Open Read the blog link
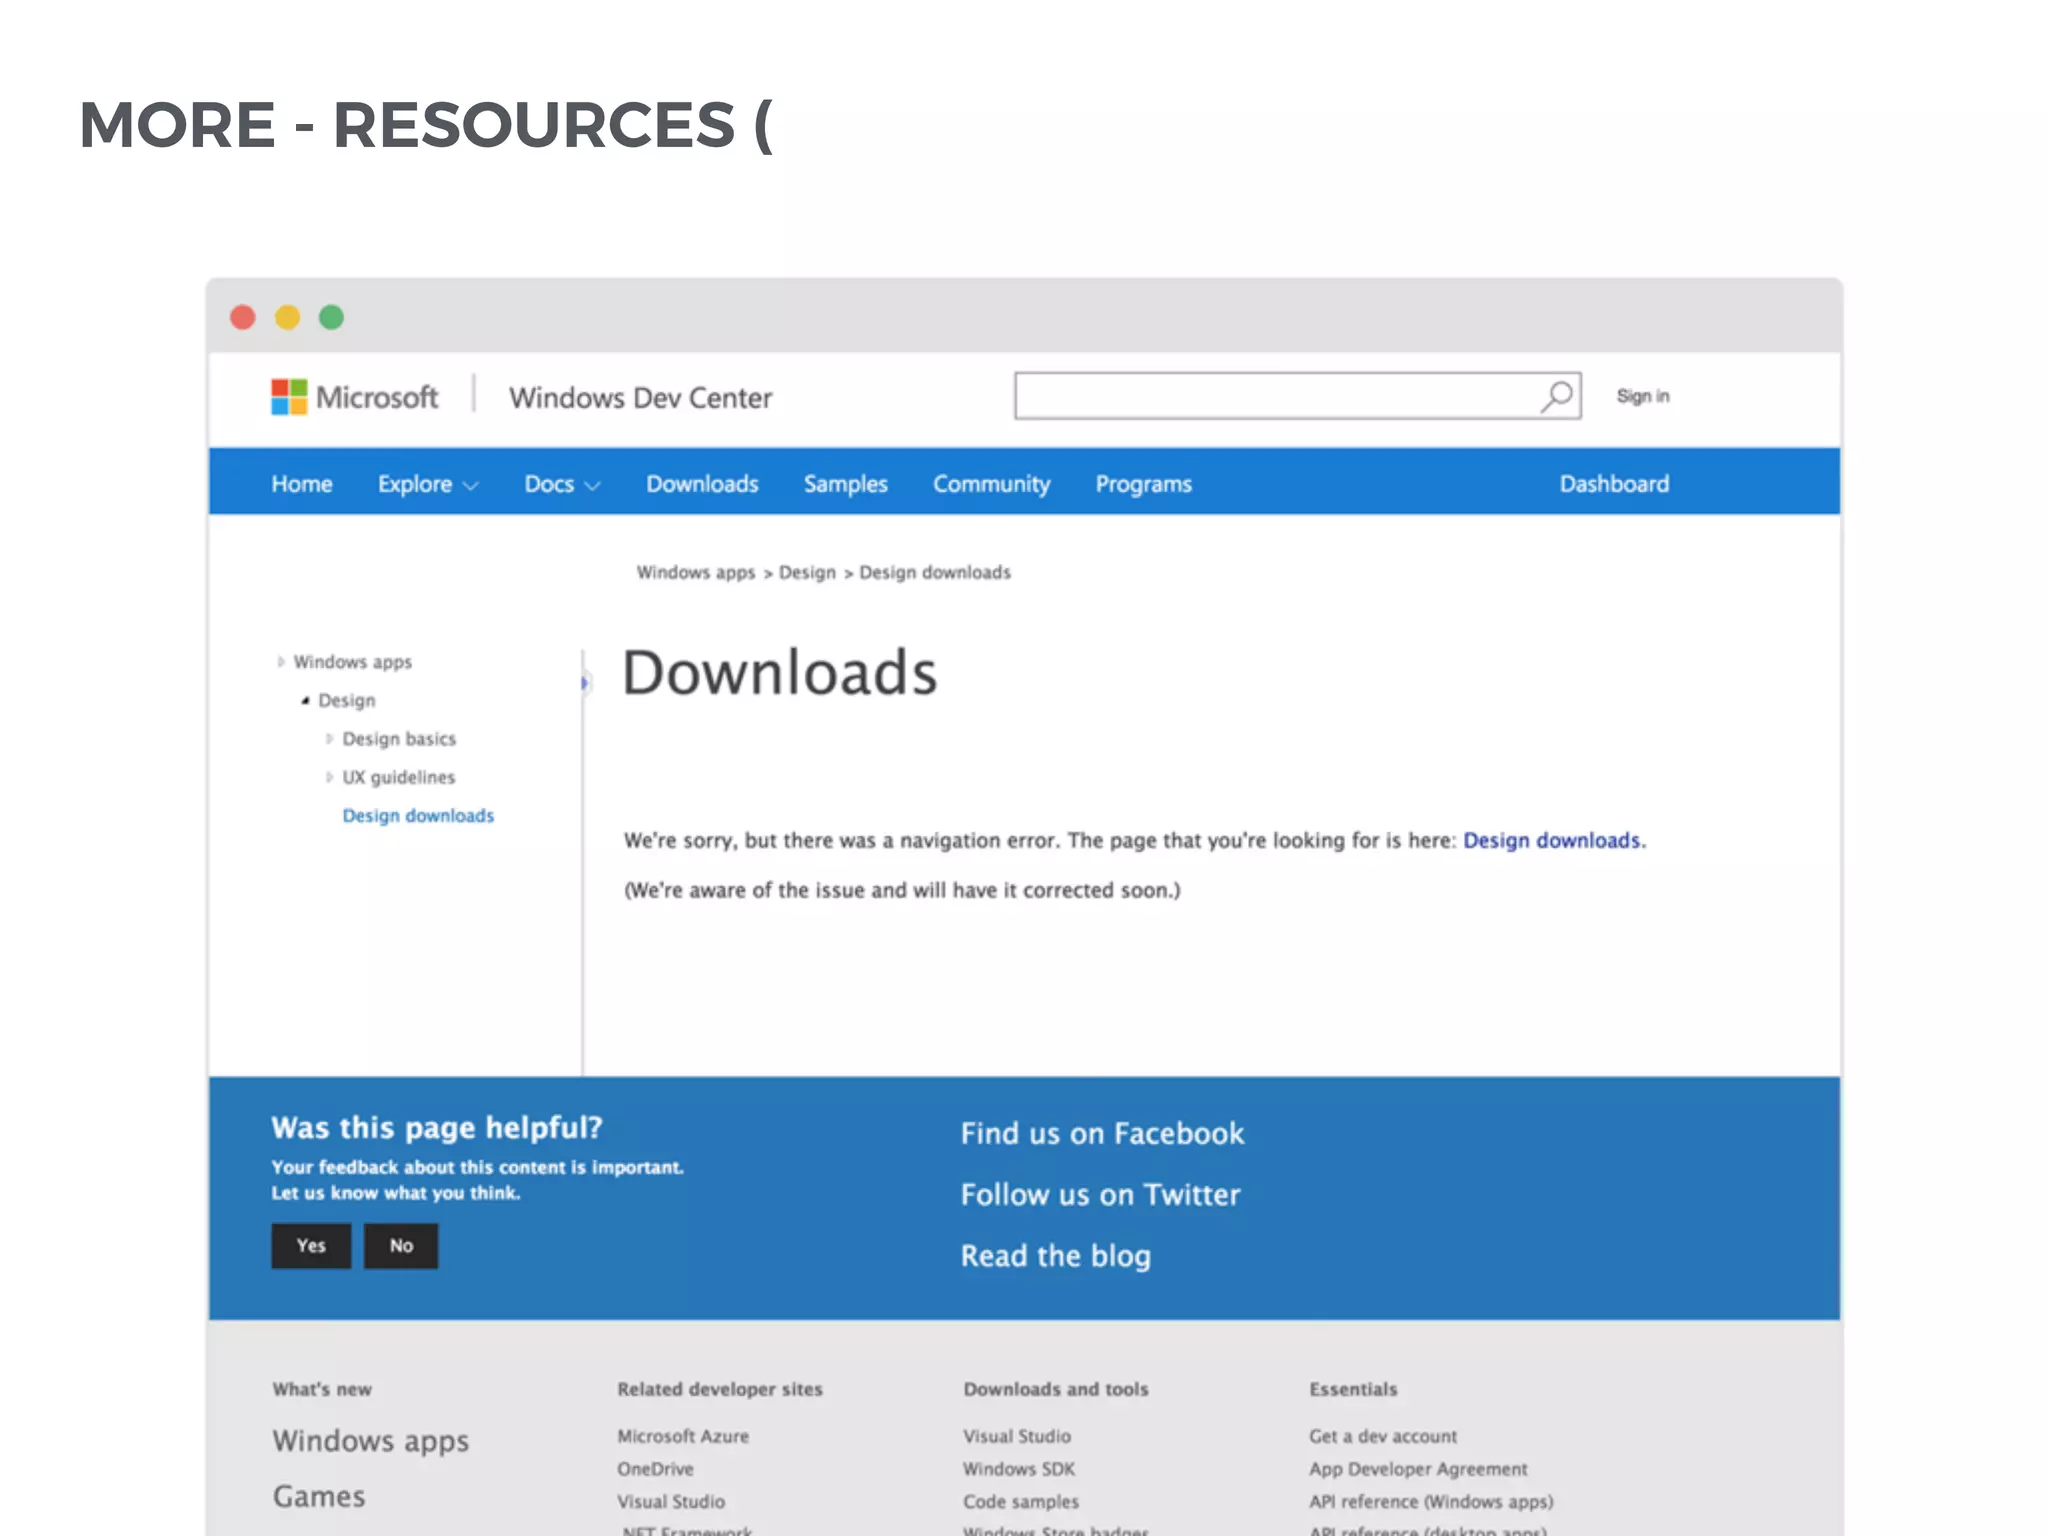The height and width of the screenshot is (1536, 2048). 1055,1256
